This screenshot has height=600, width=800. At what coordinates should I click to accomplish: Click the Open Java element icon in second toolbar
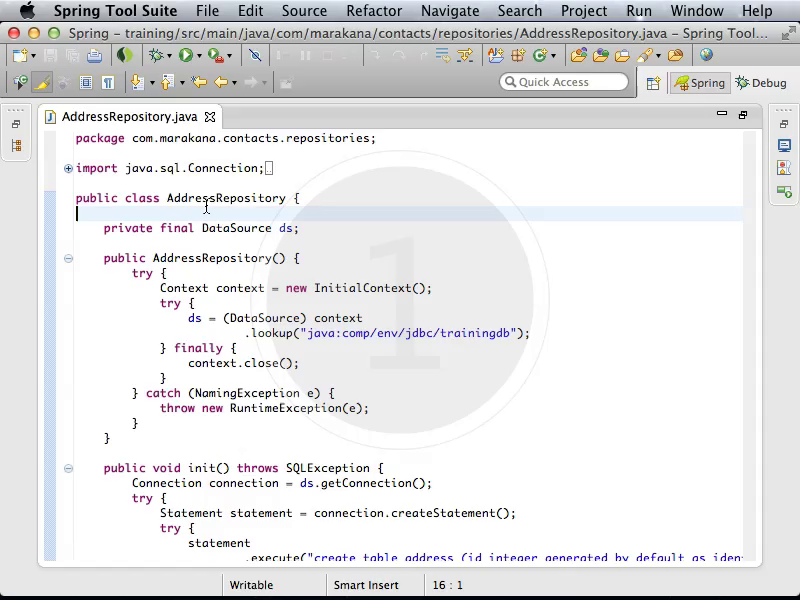(x=20, y=82)
